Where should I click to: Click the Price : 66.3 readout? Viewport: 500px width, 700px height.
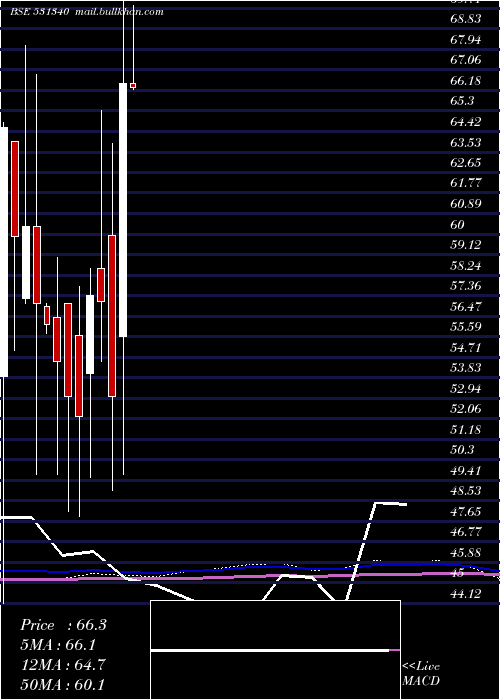point(63,625)
